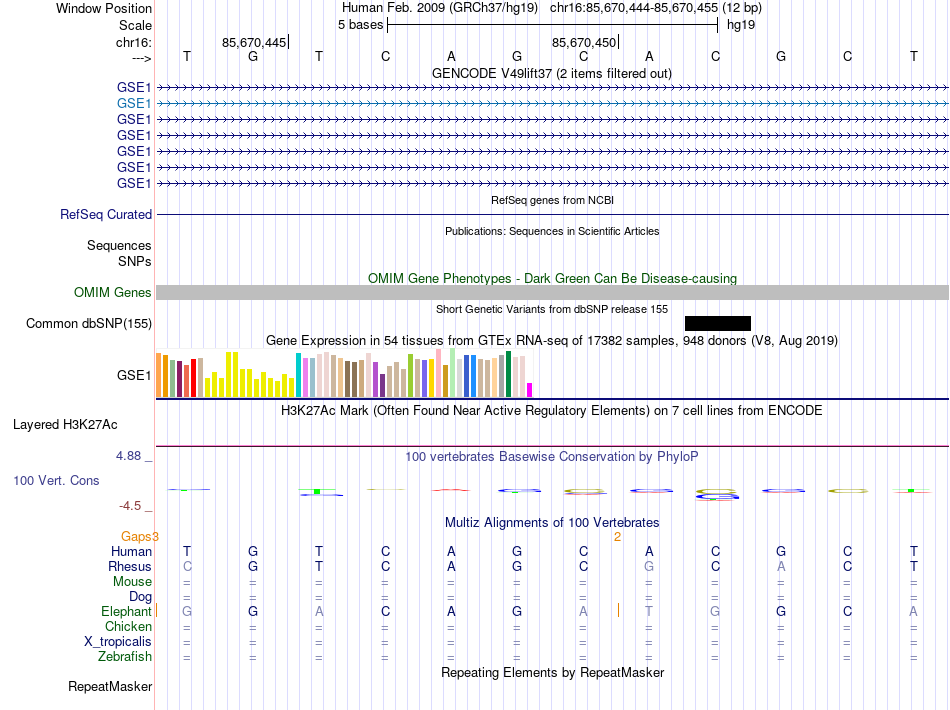The image size is (950, 710).
Task: Click position marker 85,670,450
Action: (x=584, y=42)
